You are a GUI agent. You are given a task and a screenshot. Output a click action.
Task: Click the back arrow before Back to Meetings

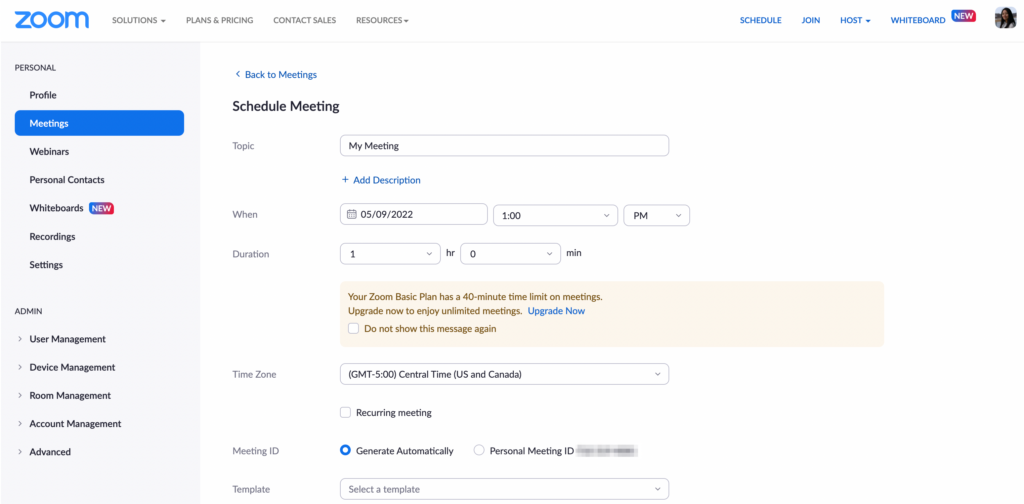(x=238, y=74)
